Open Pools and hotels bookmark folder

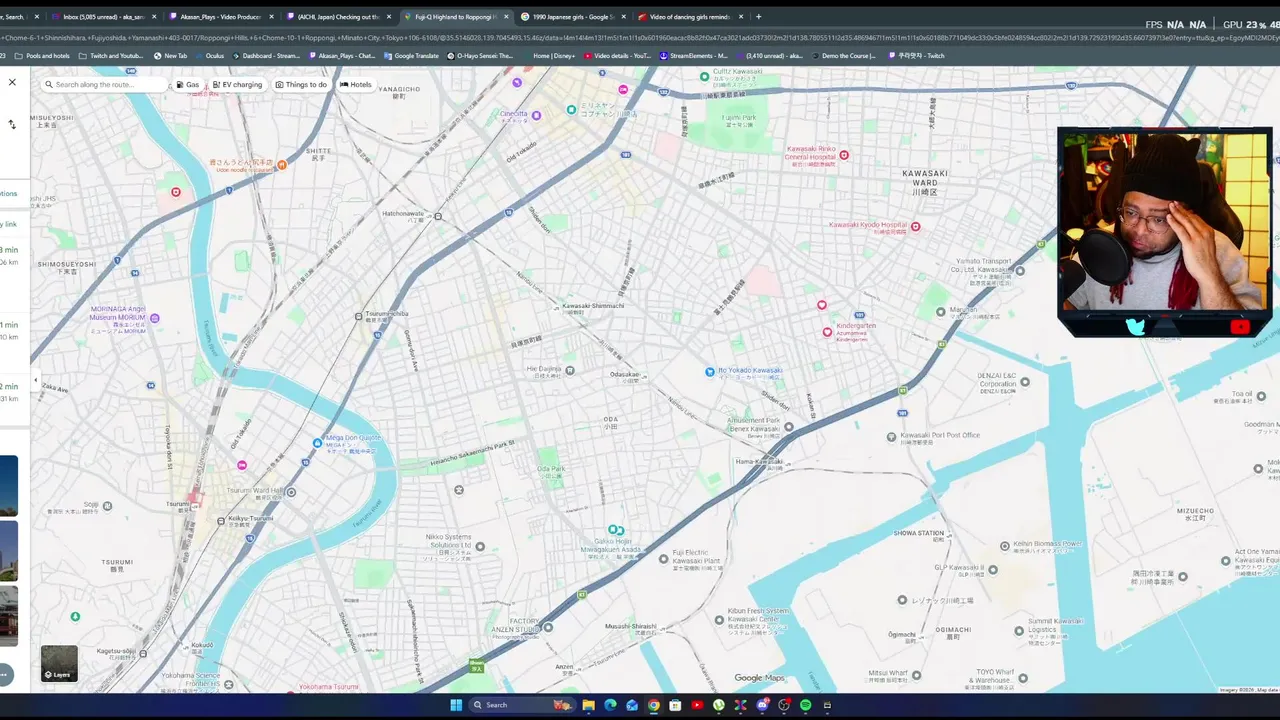pyautogui.click(x=42, y=56)
